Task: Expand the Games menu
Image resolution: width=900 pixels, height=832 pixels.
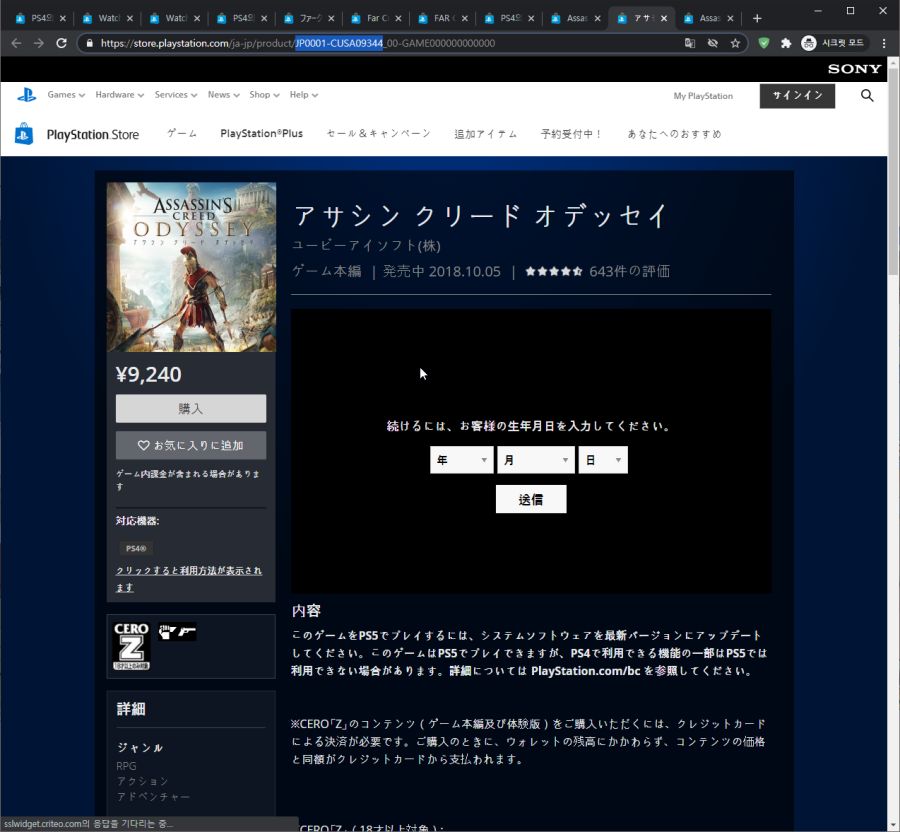Action: [x=66, y=95]
